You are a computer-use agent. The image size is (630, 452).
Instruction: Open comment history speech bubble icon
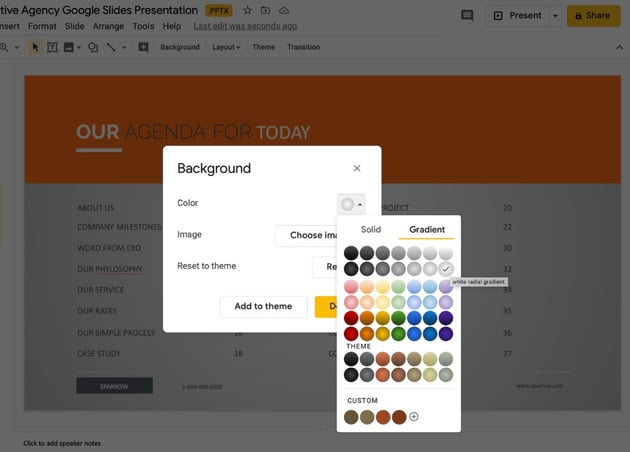467,16
